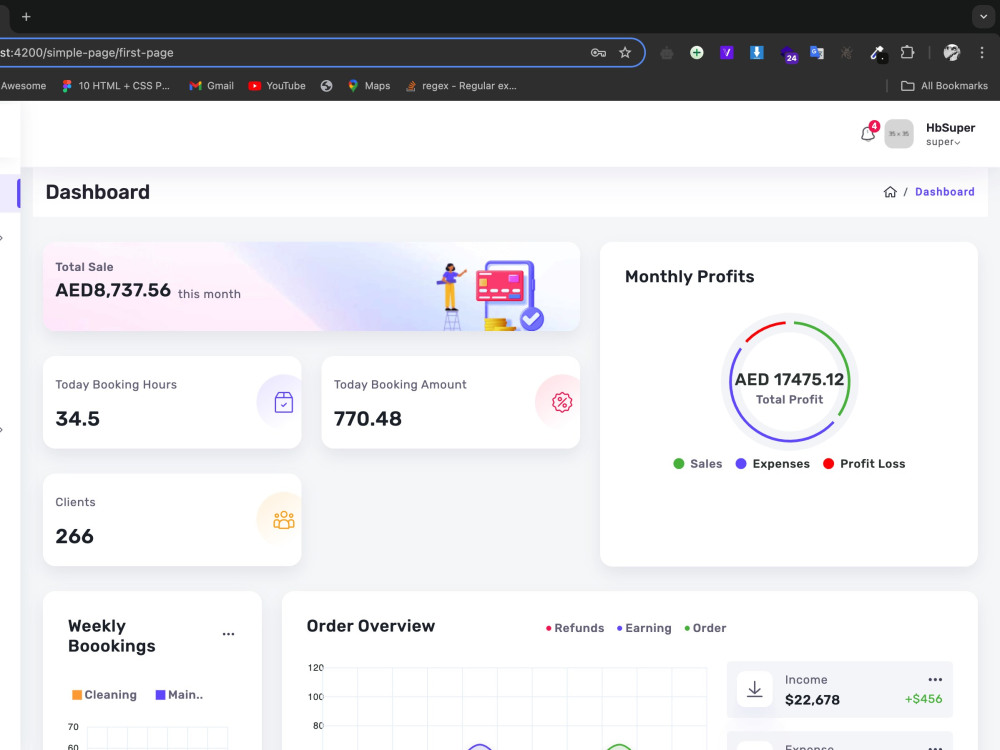Viewport: 1000px width, 750px height.
Task: Toggle the Earning legend in Order Overview
Action: [644, 628]
